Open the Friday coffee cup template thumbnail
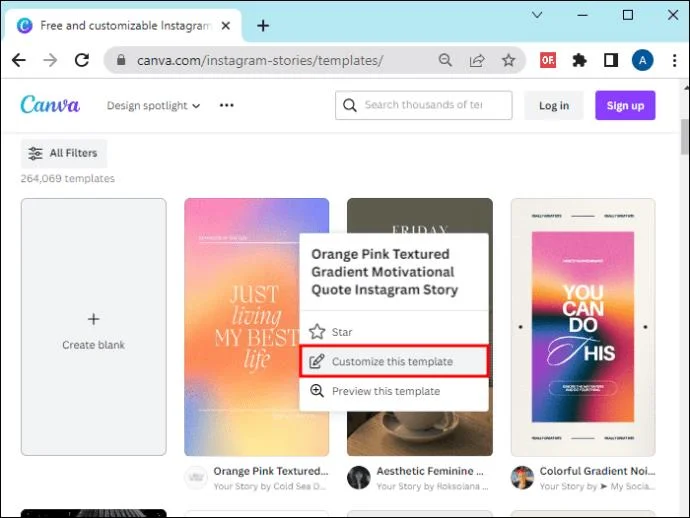 [x=420, y=434]
